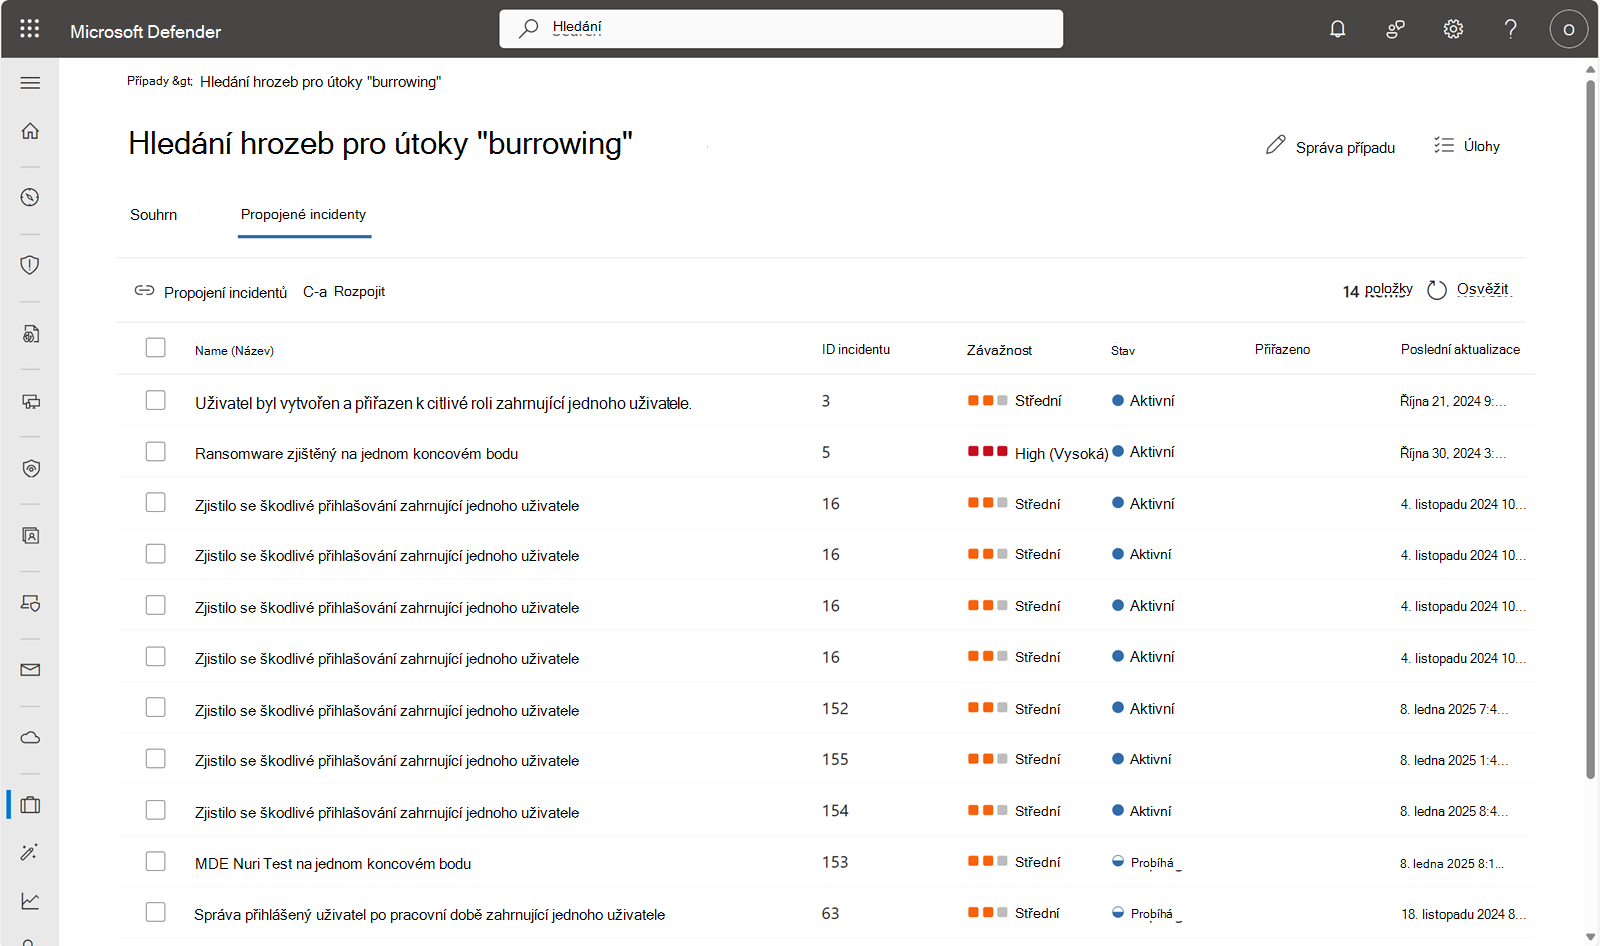Click the Hledání search field
The width and height of the screenshot is (1600, 946).
pyautogui.click(x=781, y=29)
